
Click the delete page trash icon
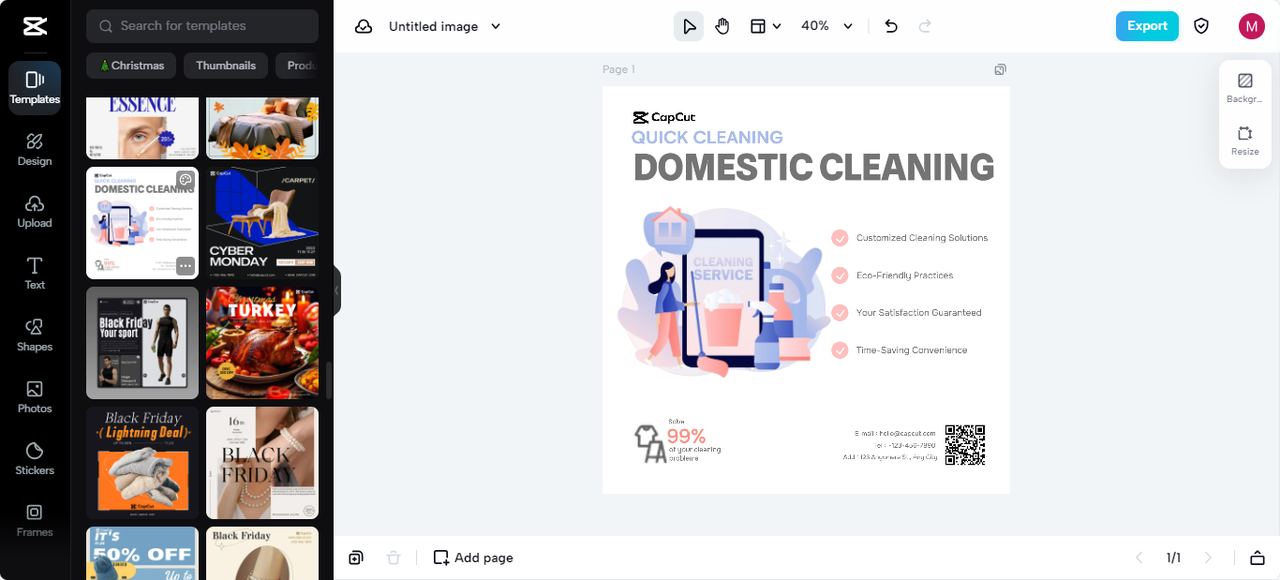(x=394, y=558)
